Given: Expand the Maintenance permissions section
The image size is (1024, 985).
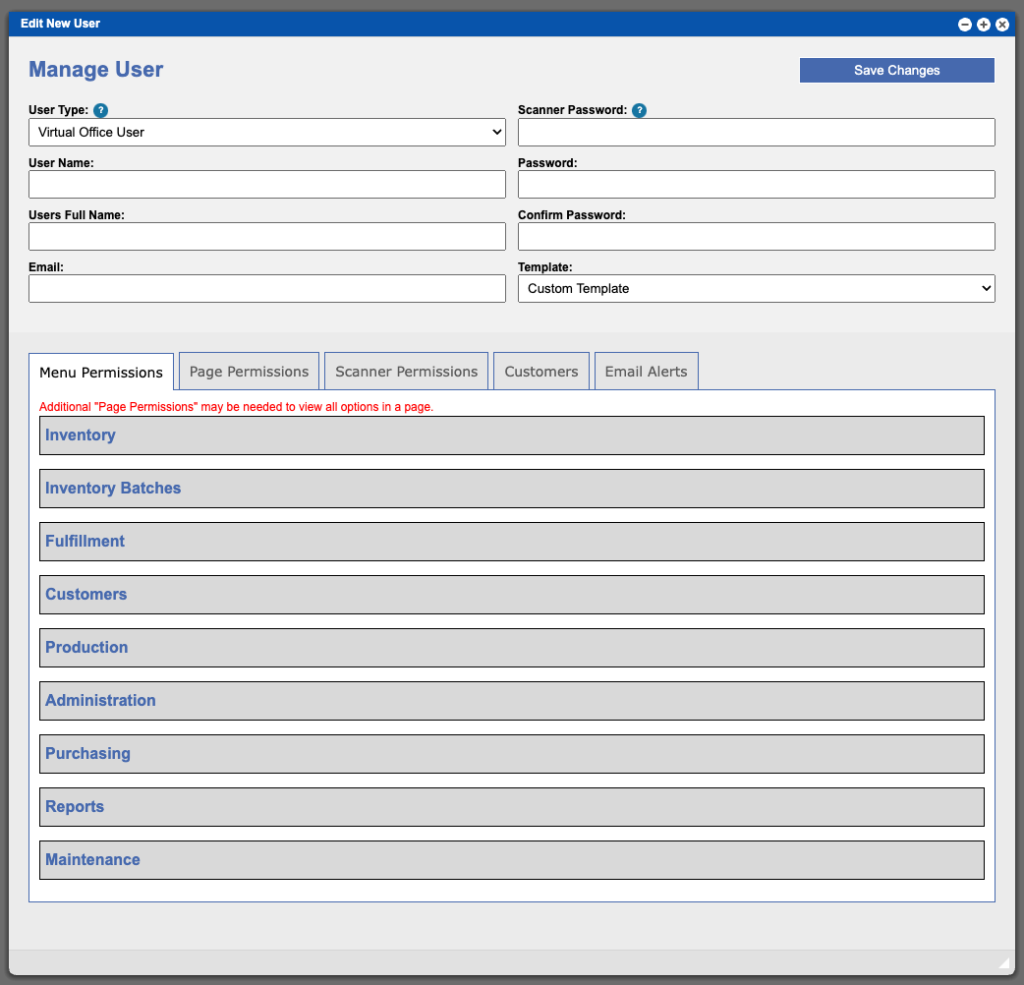Looking at the screenshot, I should tap(511, 859).
